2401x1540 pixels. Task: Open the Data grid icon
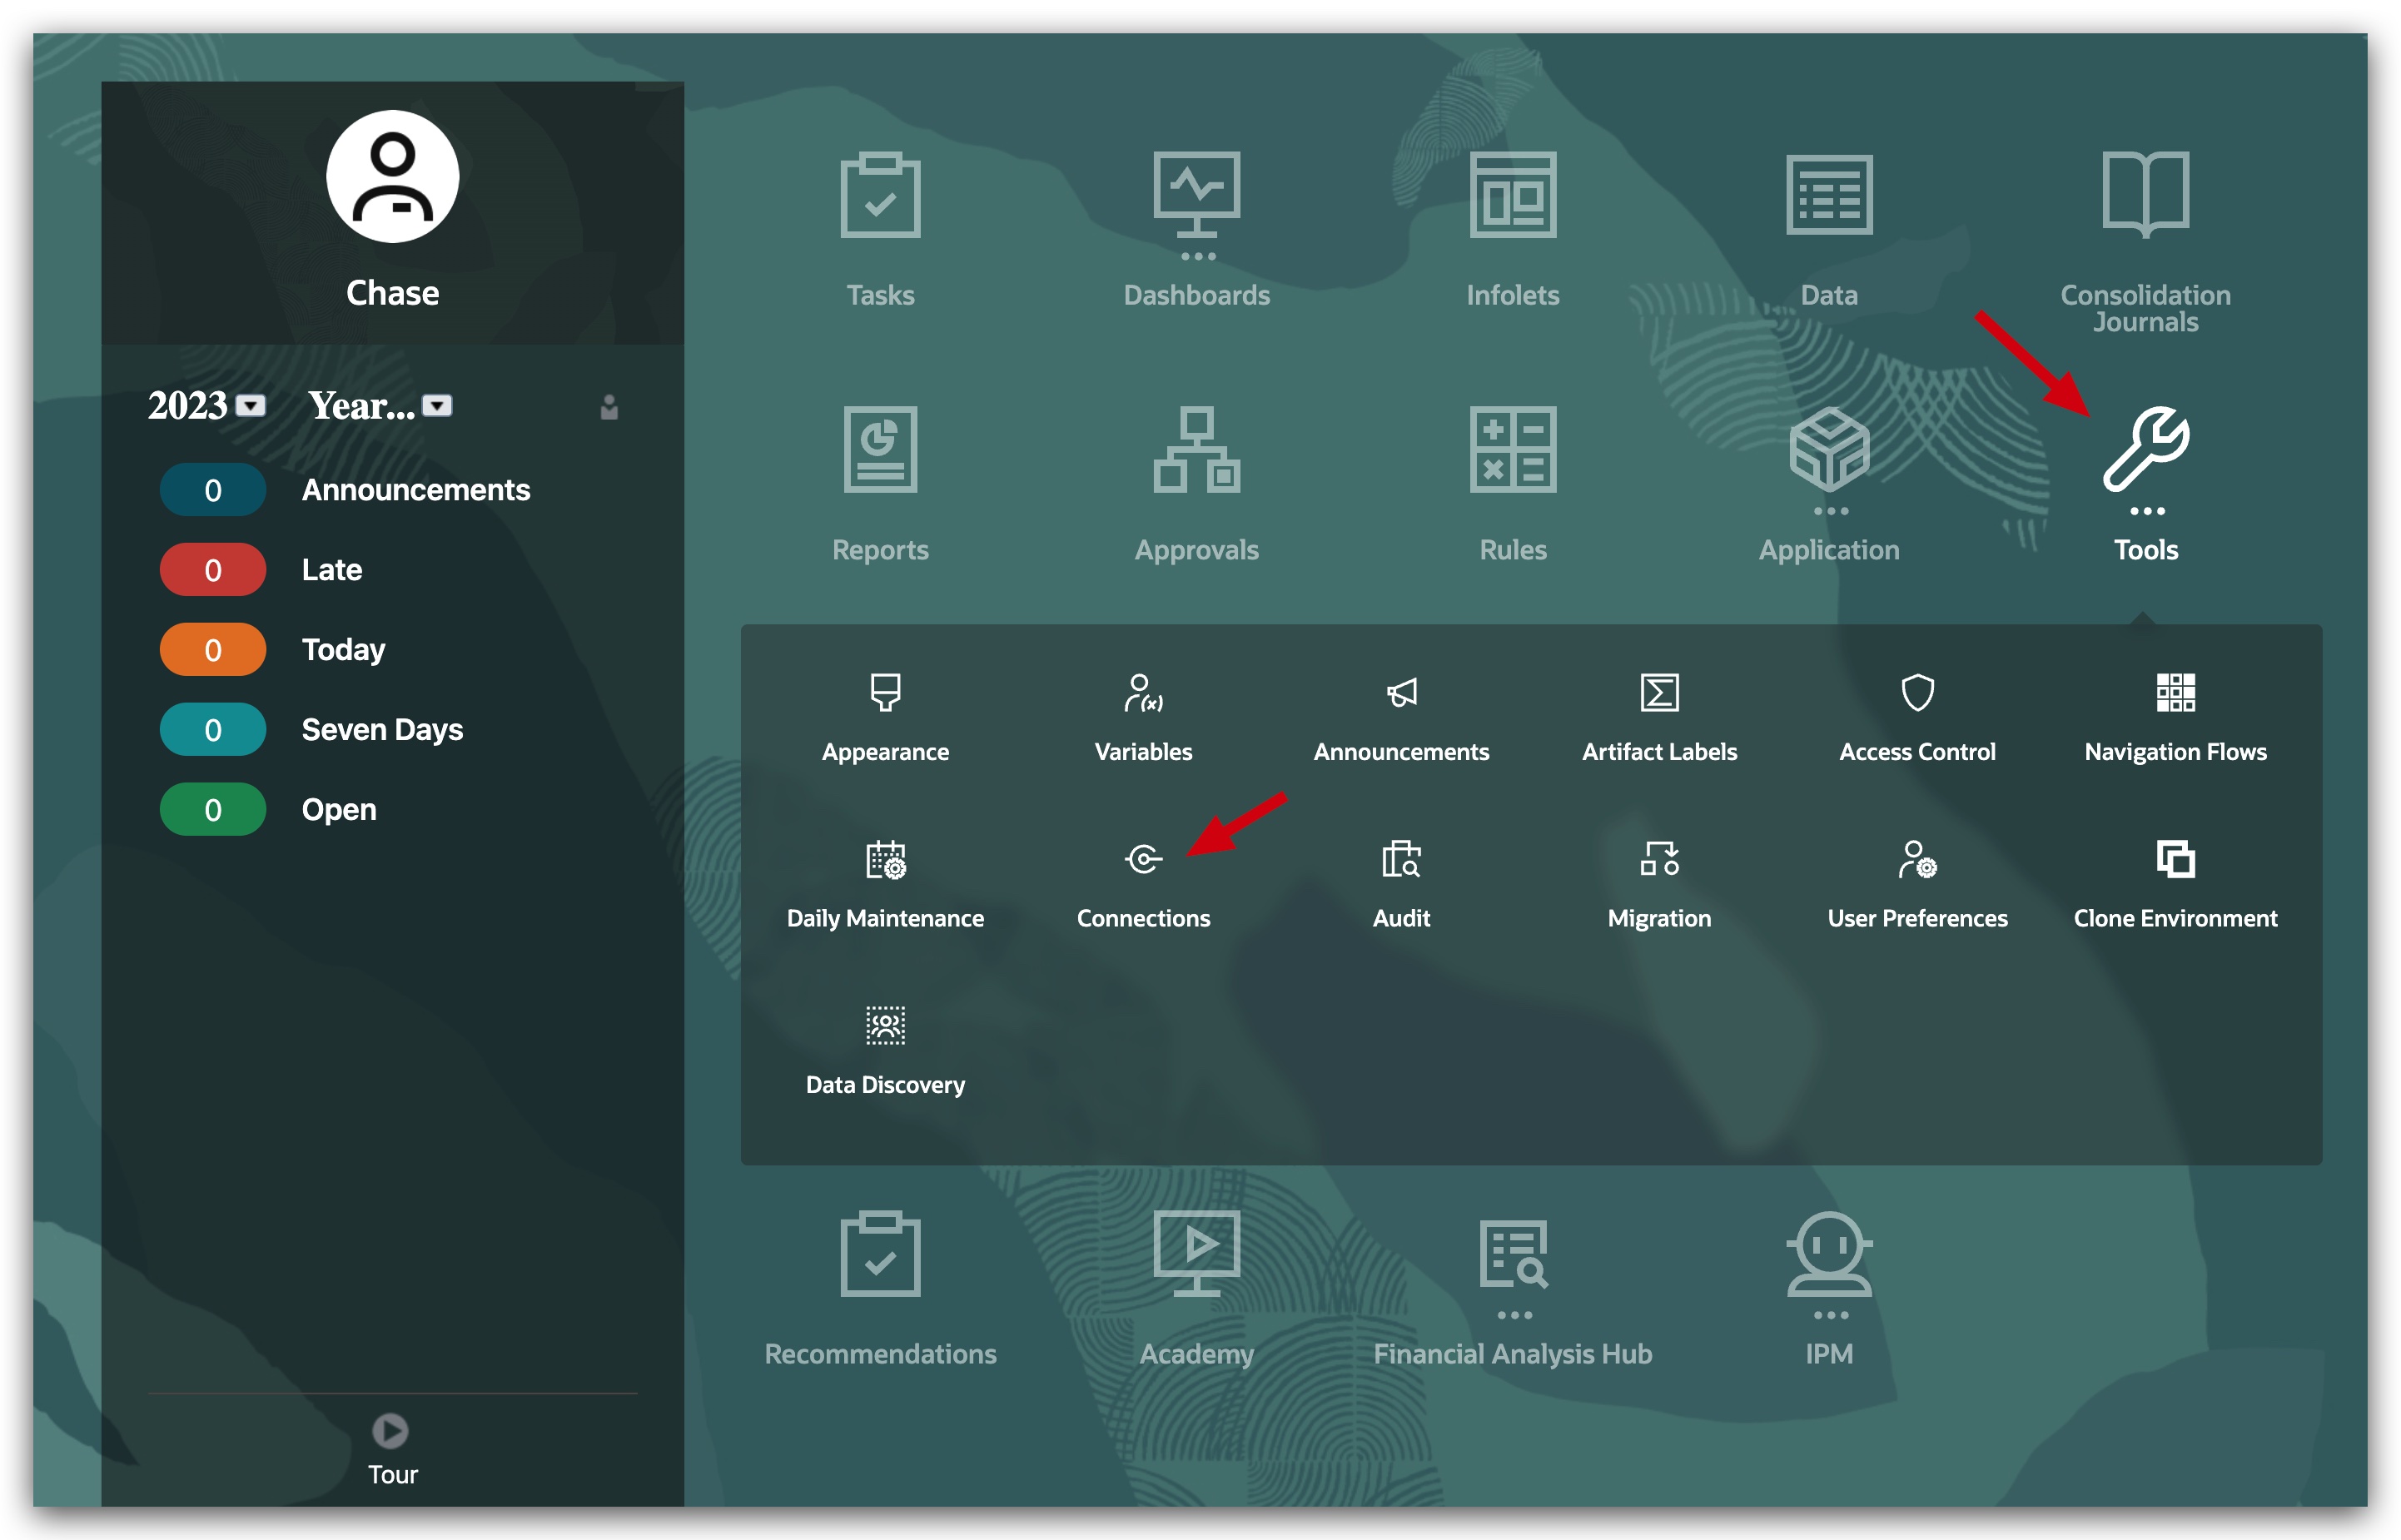(1829, 195)
